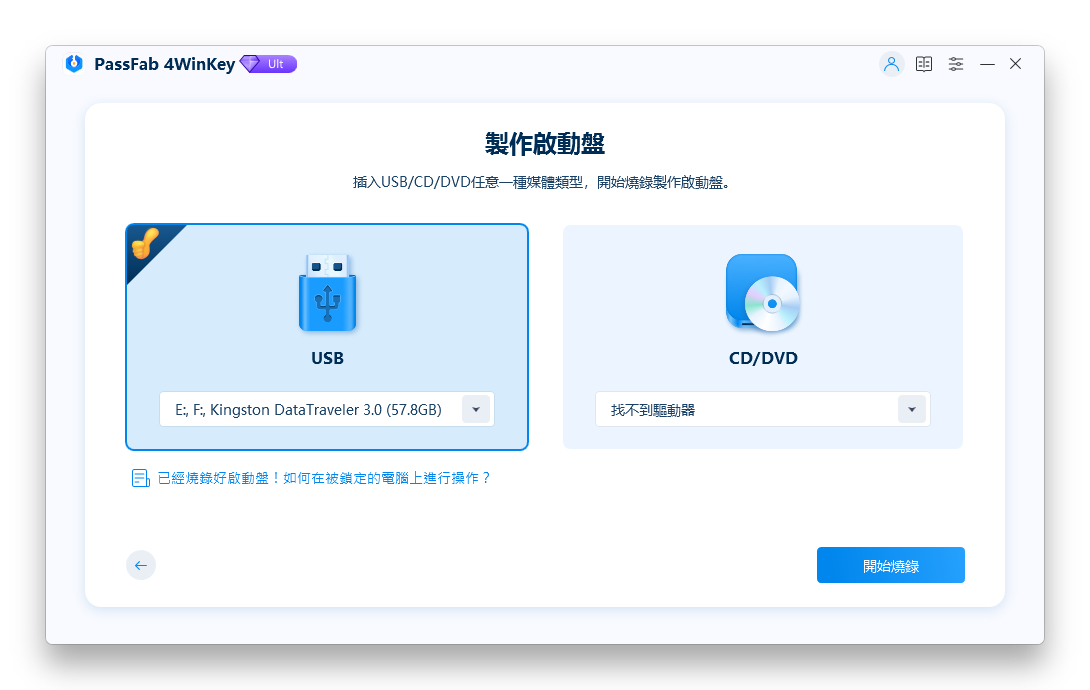Click the 製作啟動盤 heading
The width and height of the screenshot is (1090, 690).
[545, 144]
